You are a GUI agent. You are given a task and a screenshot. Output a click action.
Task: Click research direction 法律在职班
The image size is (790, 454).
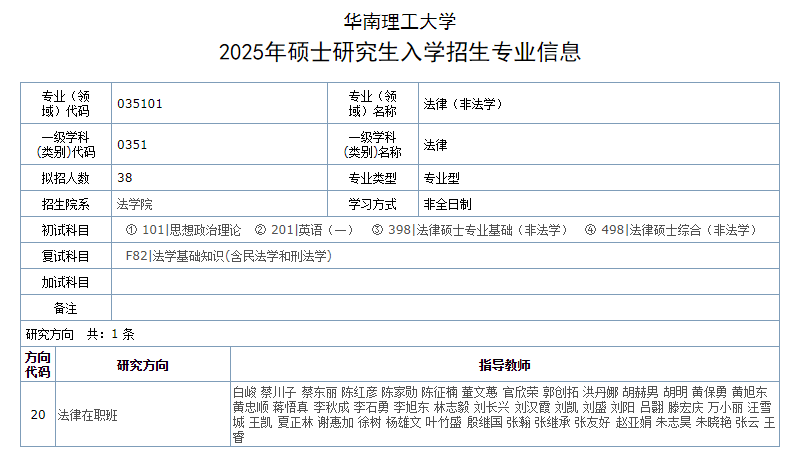[87, 415]
